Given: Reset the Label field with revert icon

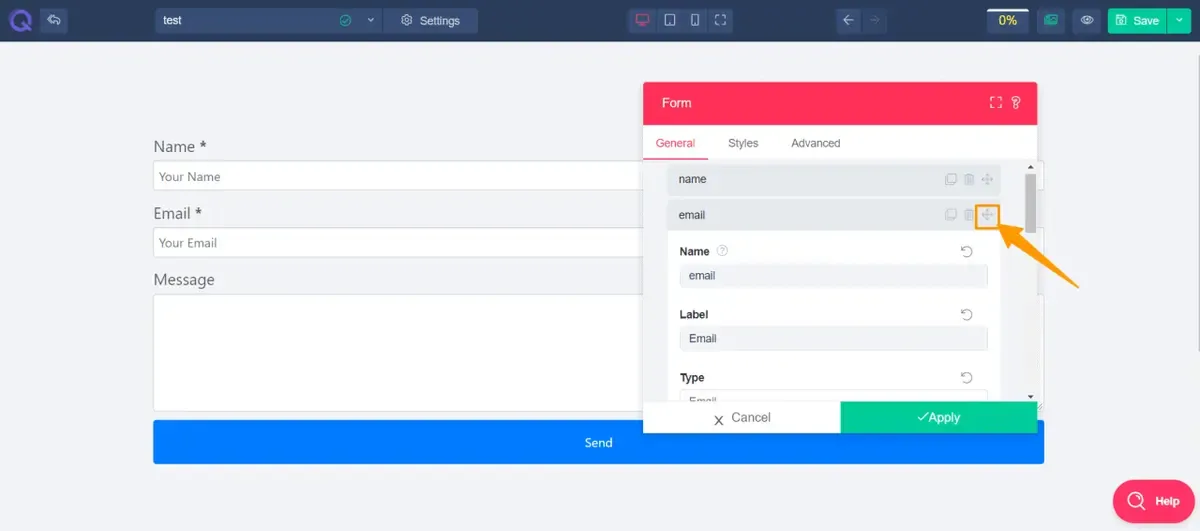Looking at the screenshot, I should (x=967, y=315).
